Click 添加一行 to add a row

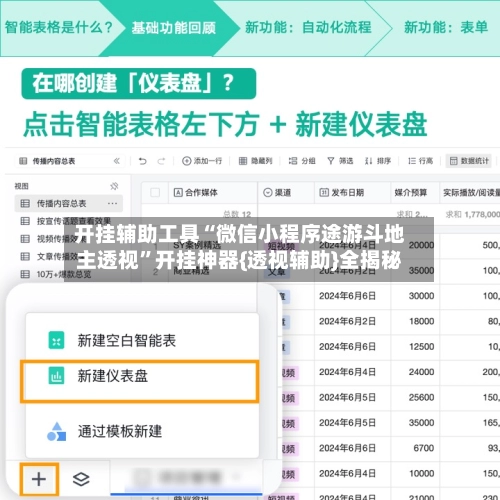[202, 161]
